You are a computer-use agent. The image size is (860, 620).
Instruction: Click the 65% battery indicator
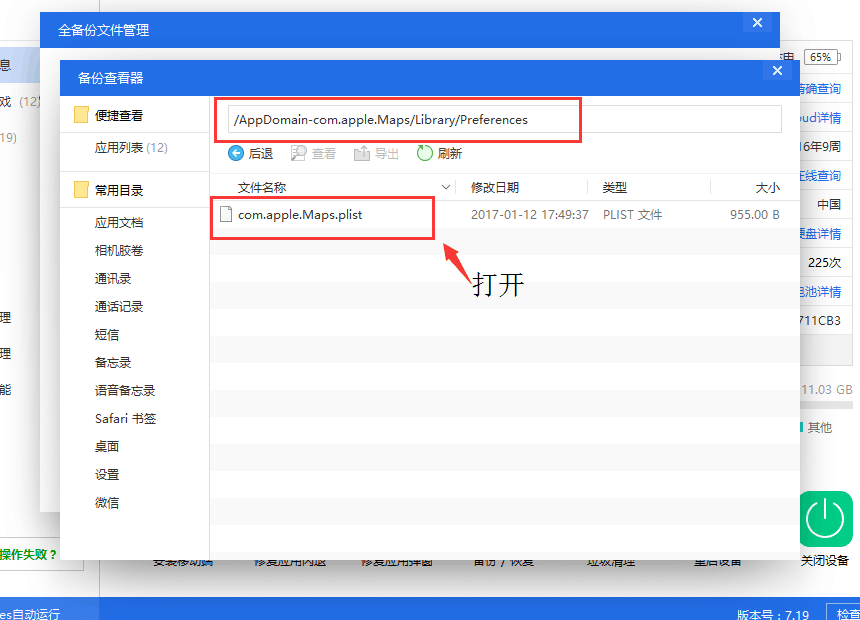(x=821, y=57)
